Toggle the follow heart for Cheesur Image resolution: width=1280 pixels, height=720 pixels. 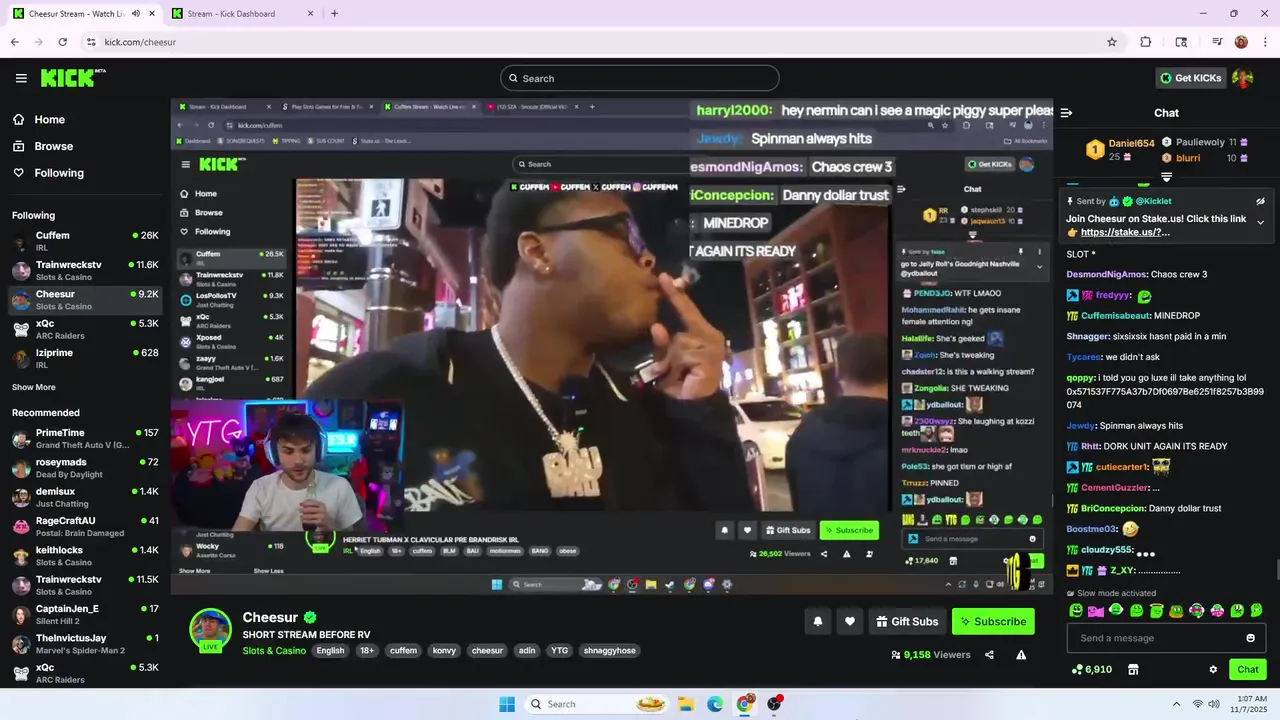[x=849, y=621]
